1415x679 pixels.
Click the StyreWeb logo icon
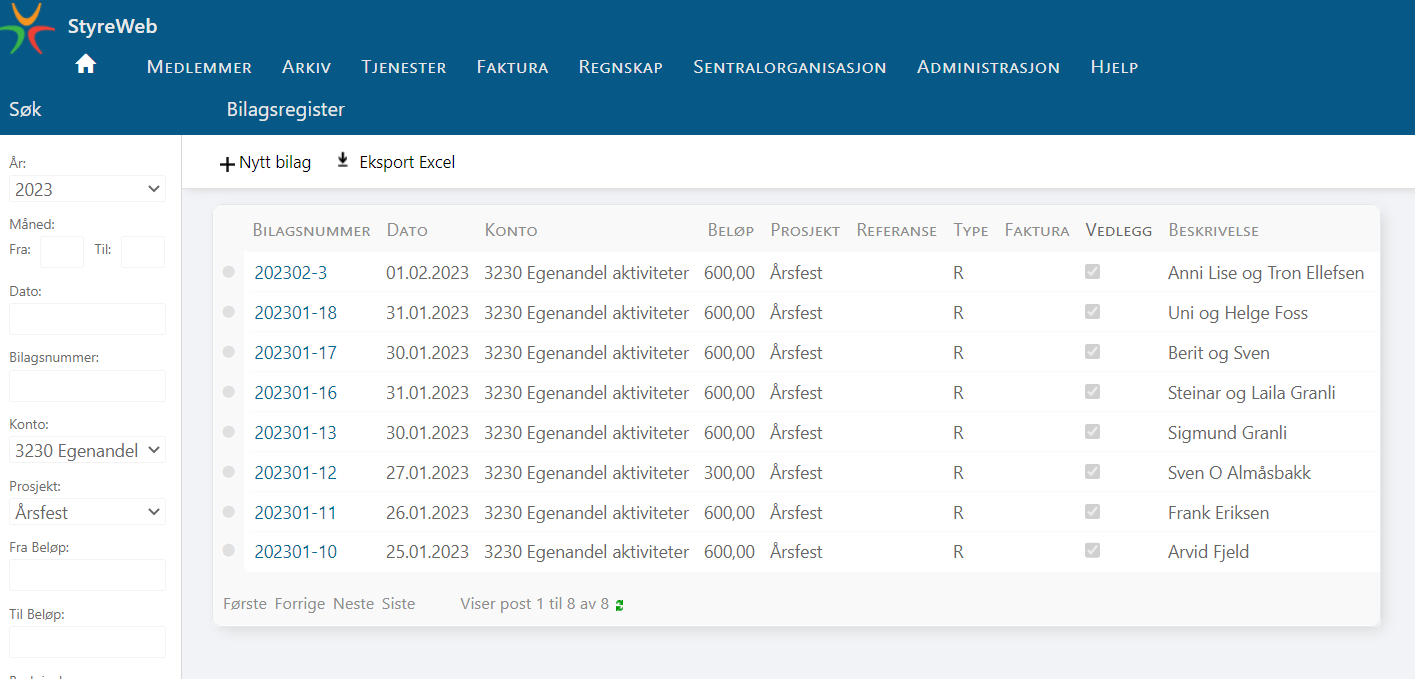pyautogui.click(x=27, y=28)
